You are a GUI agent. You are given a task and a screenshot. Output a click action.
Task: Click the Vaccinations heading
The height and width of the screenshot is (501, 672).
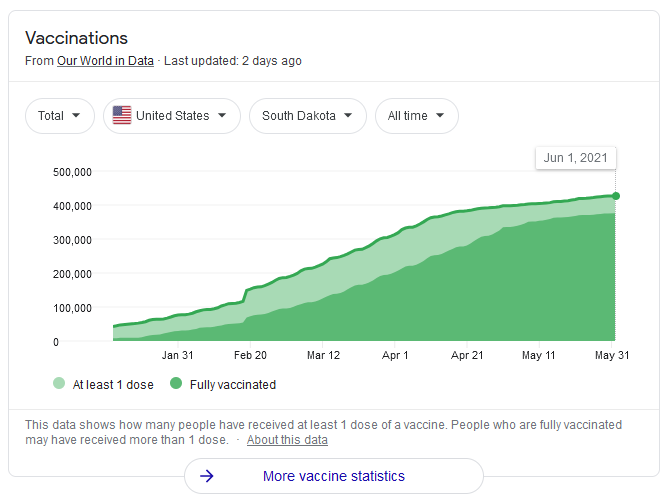[77, 38]
